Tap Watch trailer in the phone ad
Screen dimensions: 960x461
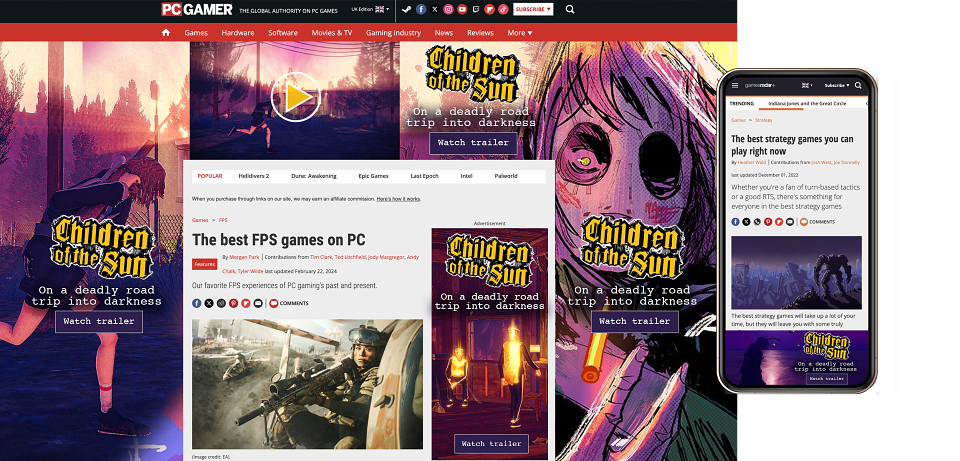826,379
